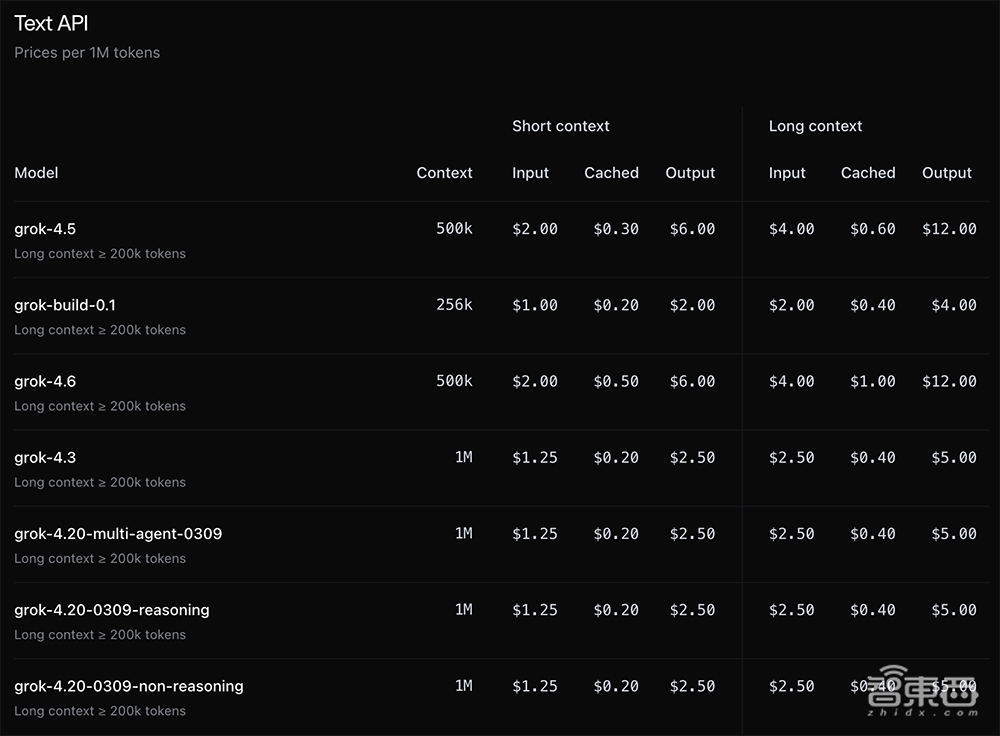Click "Long context ≥ 200k tokens" note under grok-build-0.1
1000x736 pixels.
pos(100,330)
